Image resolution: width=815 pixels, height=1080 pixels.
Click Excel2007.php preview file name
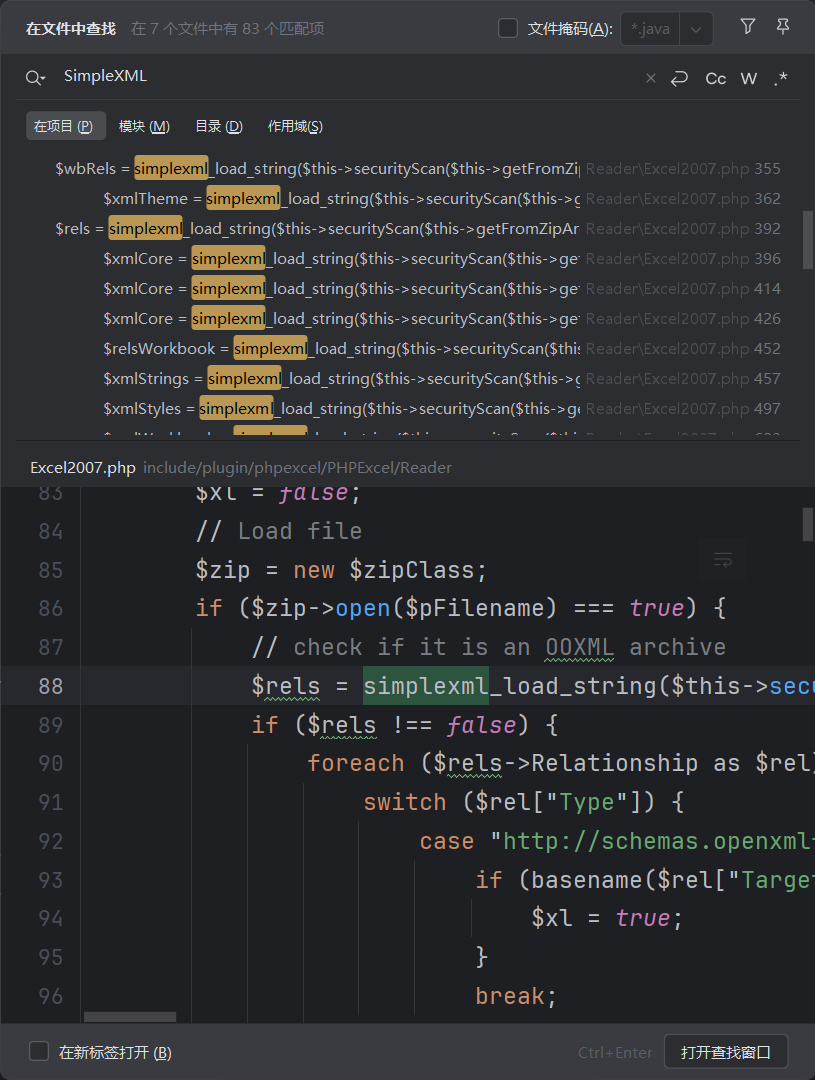[x=83, y=468]
